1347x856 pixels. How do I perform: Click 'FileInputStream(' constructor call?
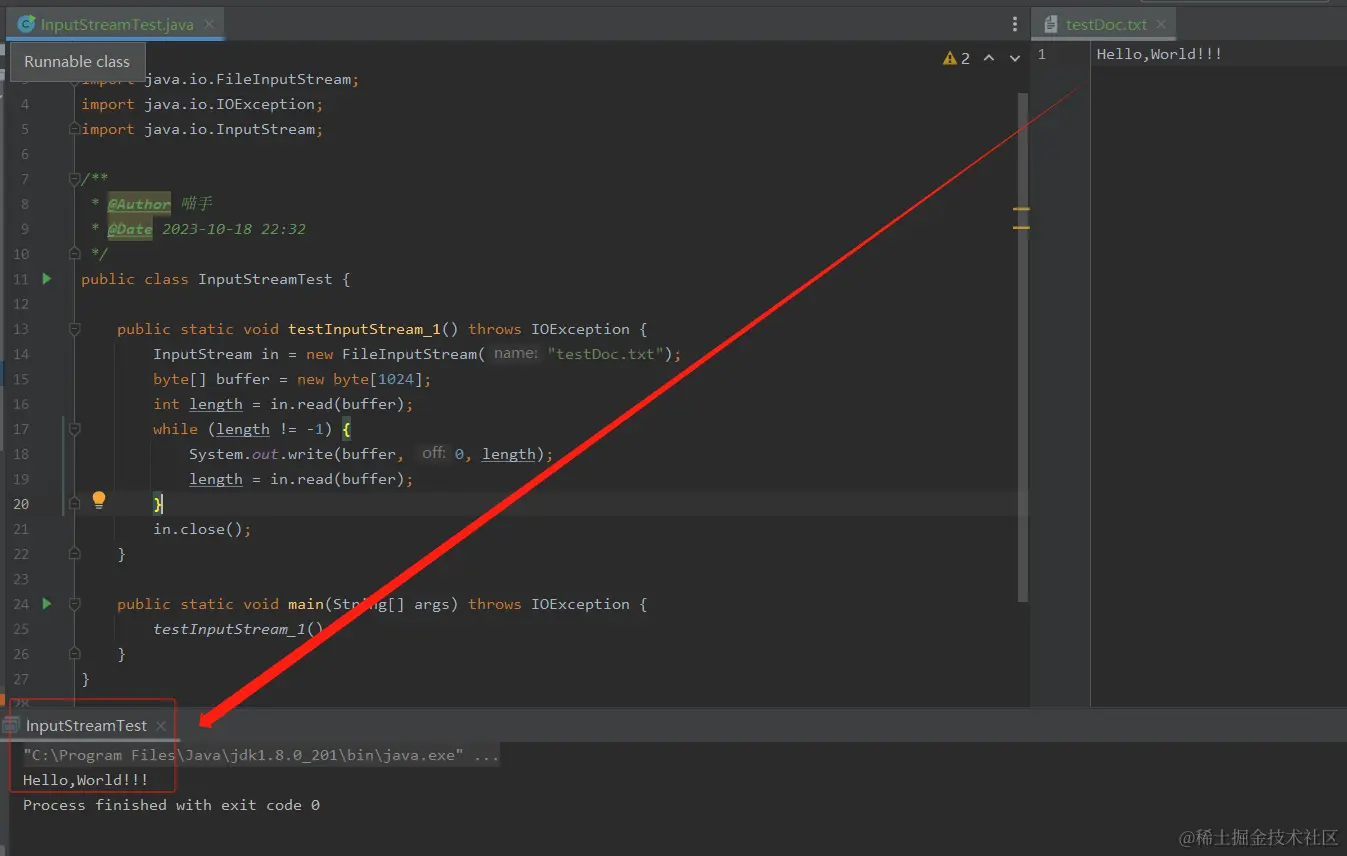pos(413,354)
